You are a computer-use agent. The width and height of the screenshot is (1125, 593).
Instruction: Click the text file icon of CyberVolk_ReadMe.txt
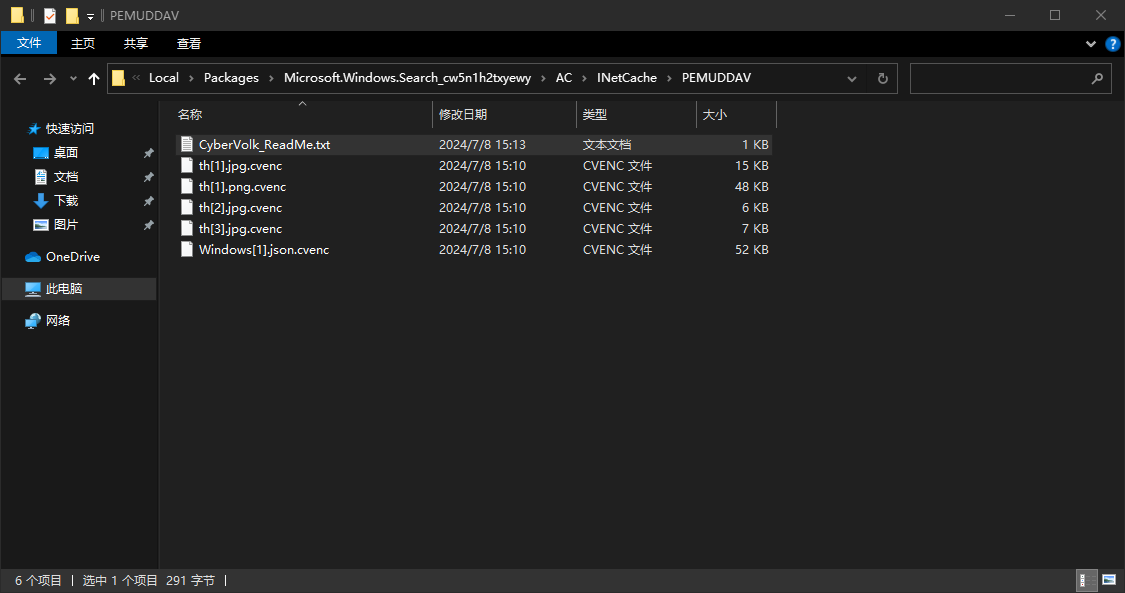coord(187,144)
